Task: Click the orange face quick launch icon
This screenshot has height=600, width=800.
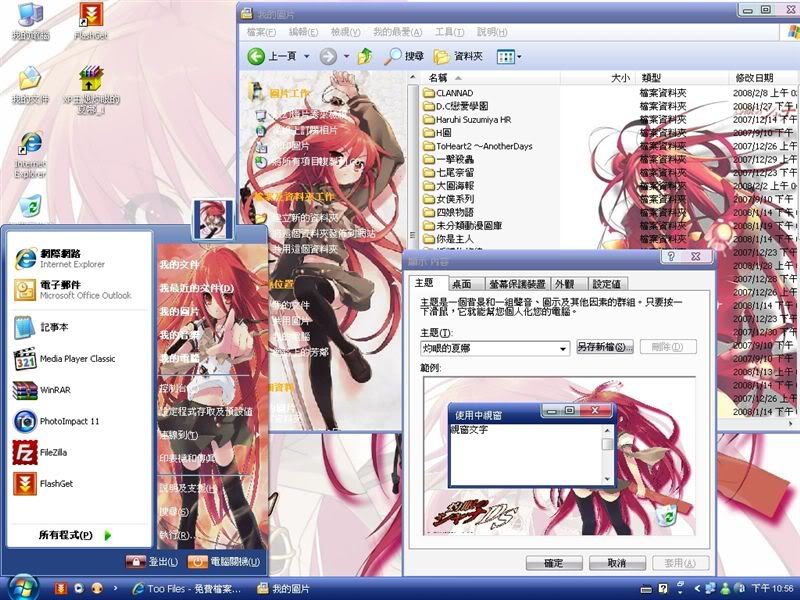Action: [97, 588]
